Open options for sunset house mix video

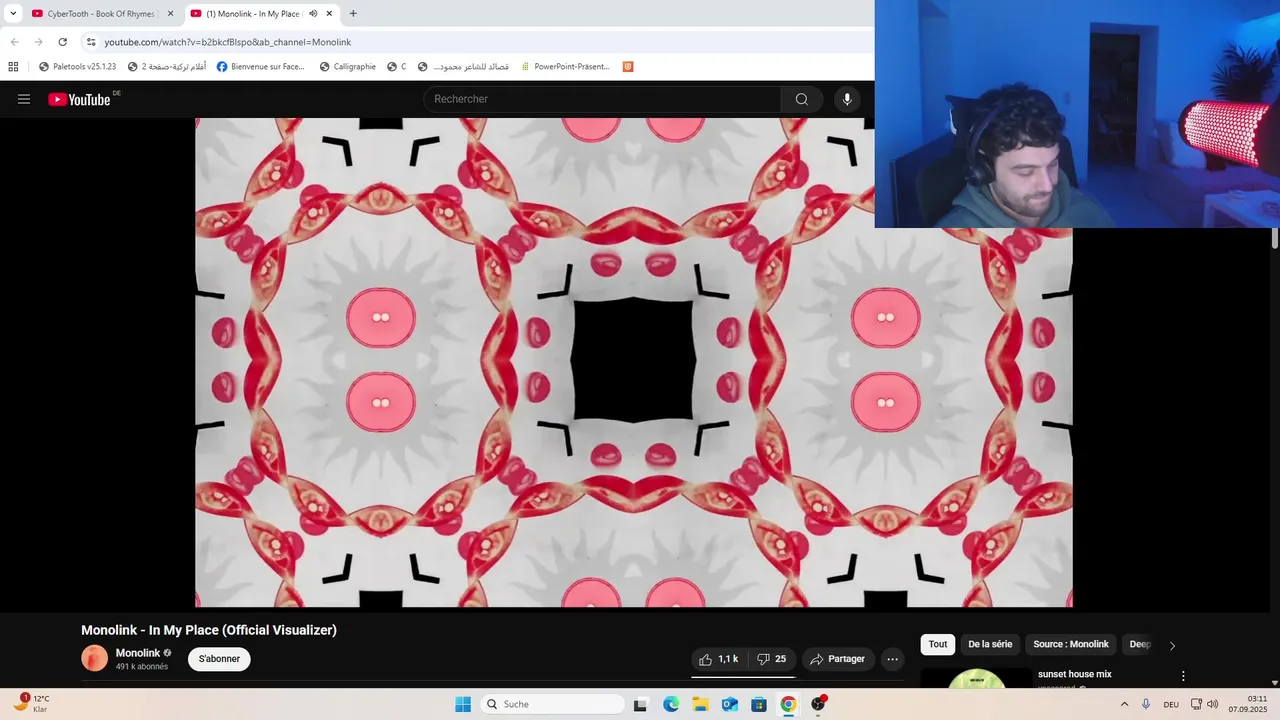pyautogui.click(x=1183, y=676)
